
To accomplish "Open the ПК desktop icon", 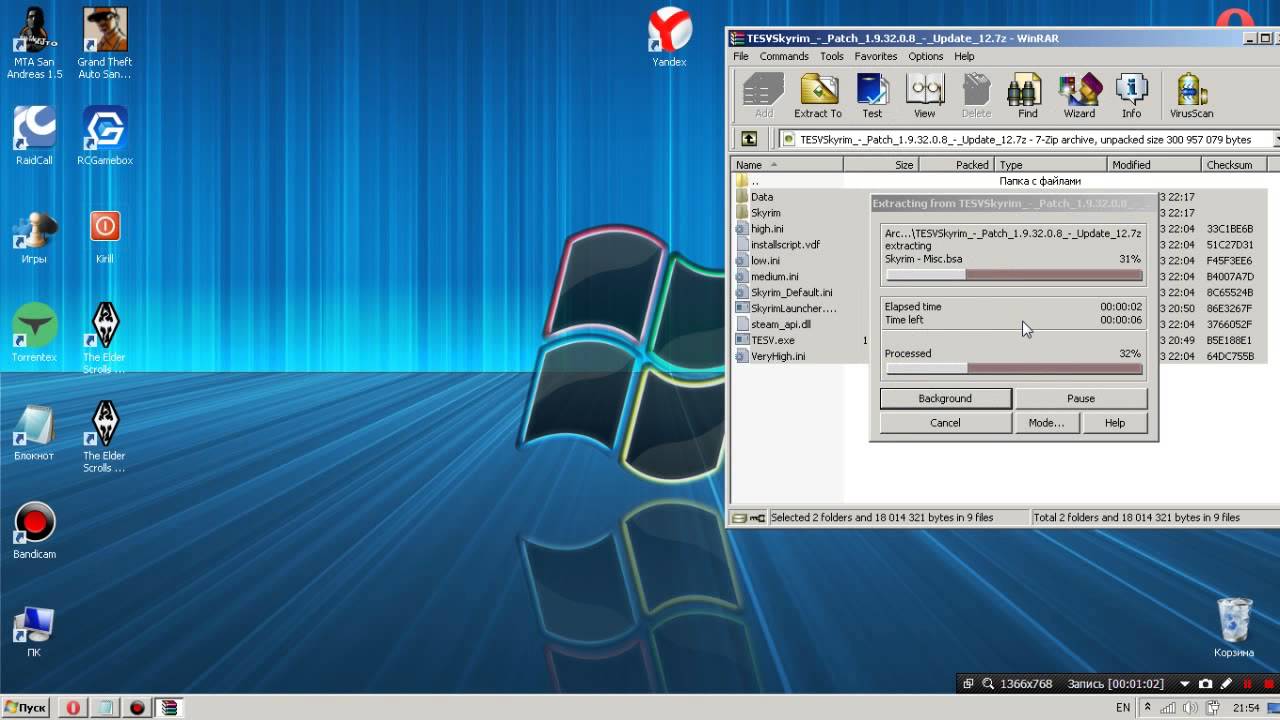I will (34, 630).
